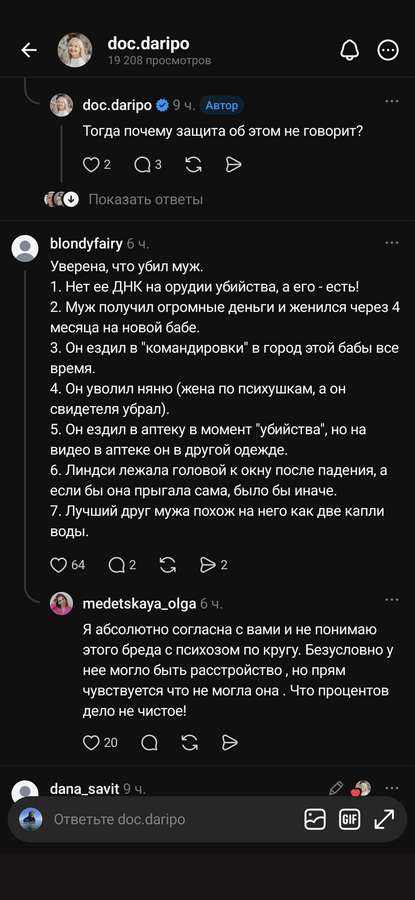
Task: Open doc.daripo's header profile picture
Action: tap(75, 51)
